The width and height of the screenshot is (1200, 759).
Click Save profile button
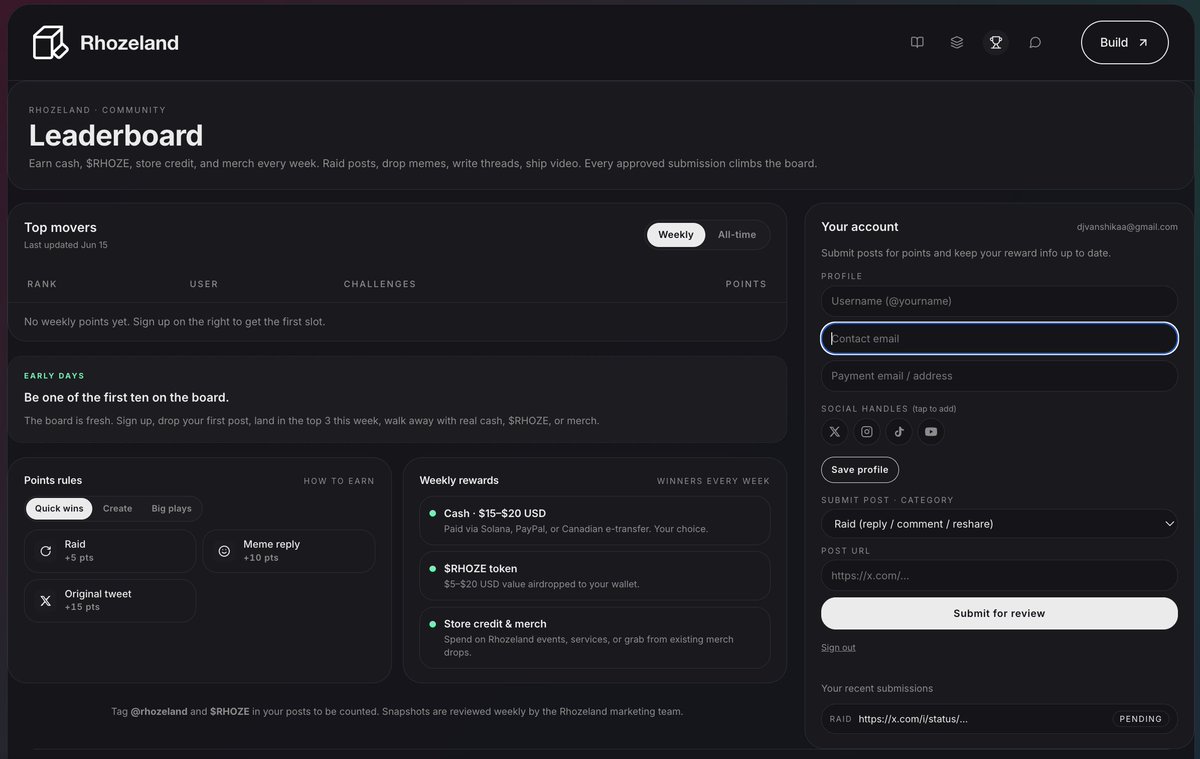860,470
